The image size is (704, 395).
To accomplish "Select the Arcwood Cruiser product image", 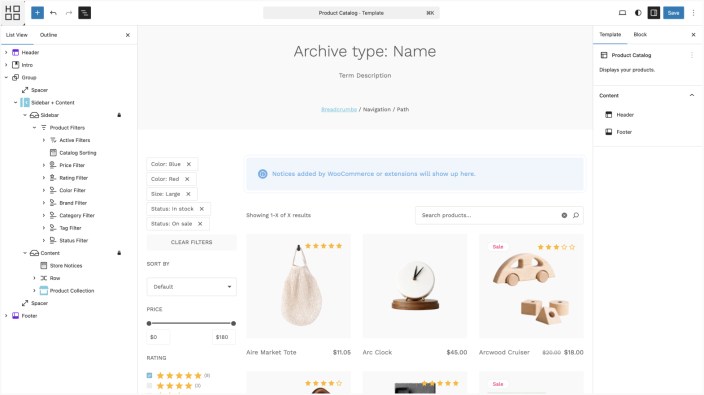I will (x=531, y=286).
